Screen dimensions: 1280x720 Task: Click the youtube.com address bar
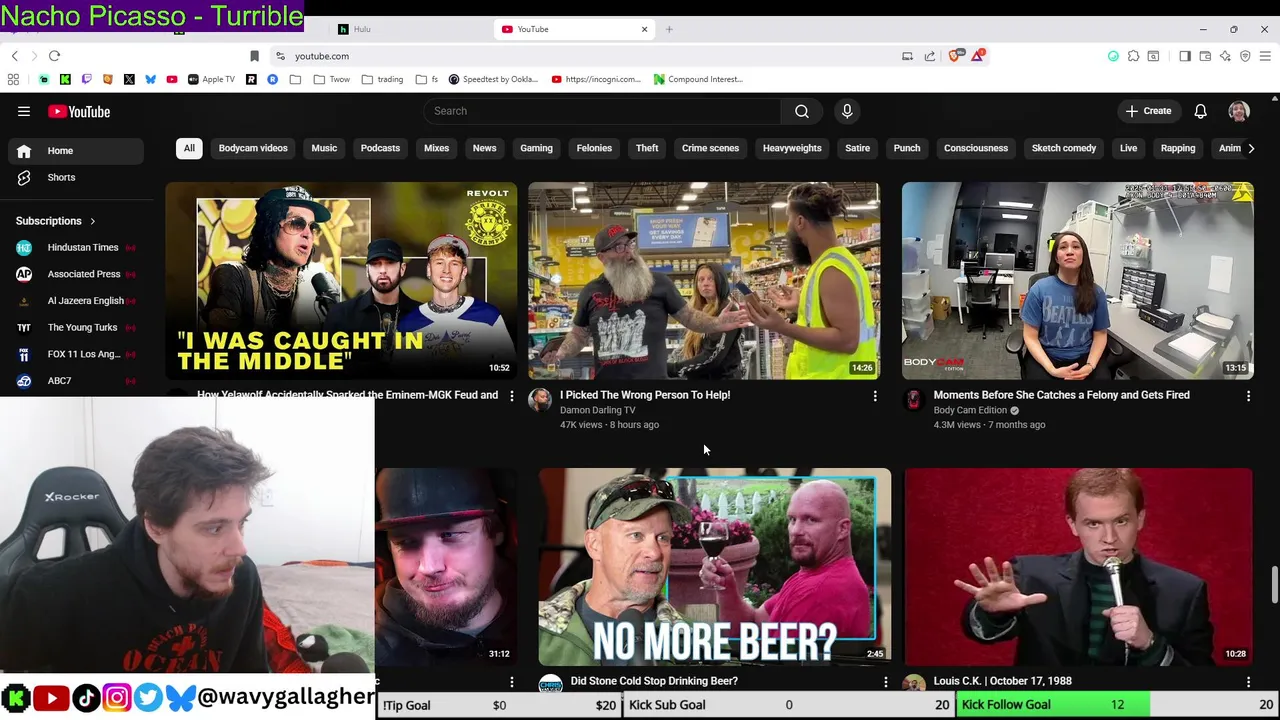tap(580, 56)
